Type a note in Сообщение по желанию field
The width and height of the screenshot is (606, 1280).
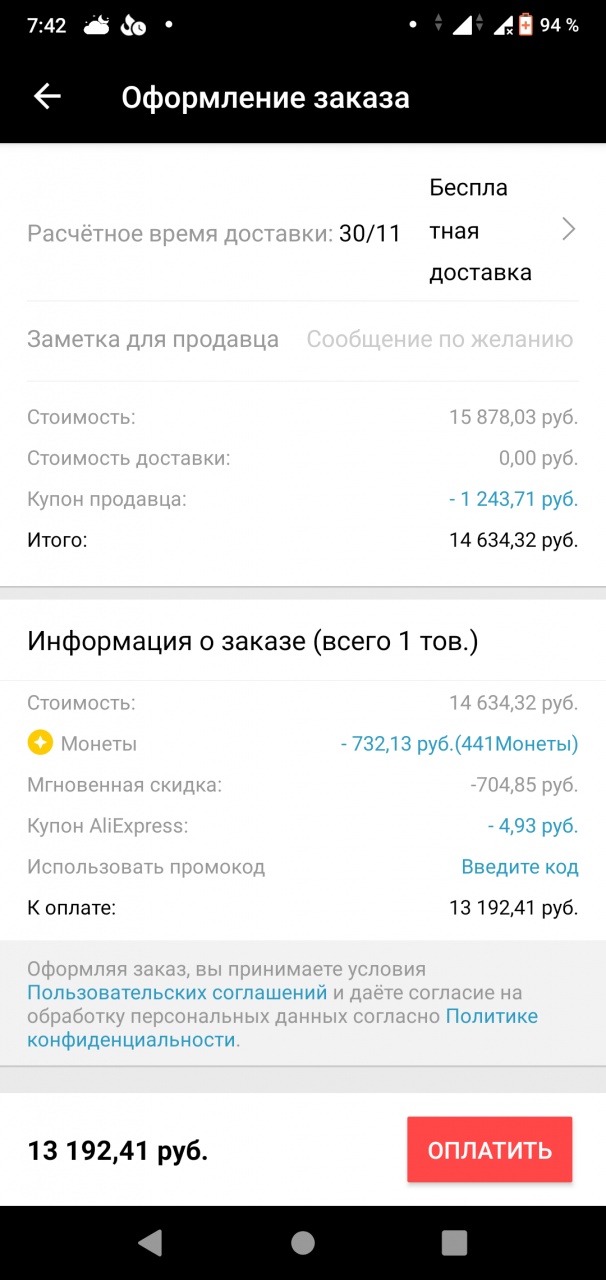pos(440,340)
